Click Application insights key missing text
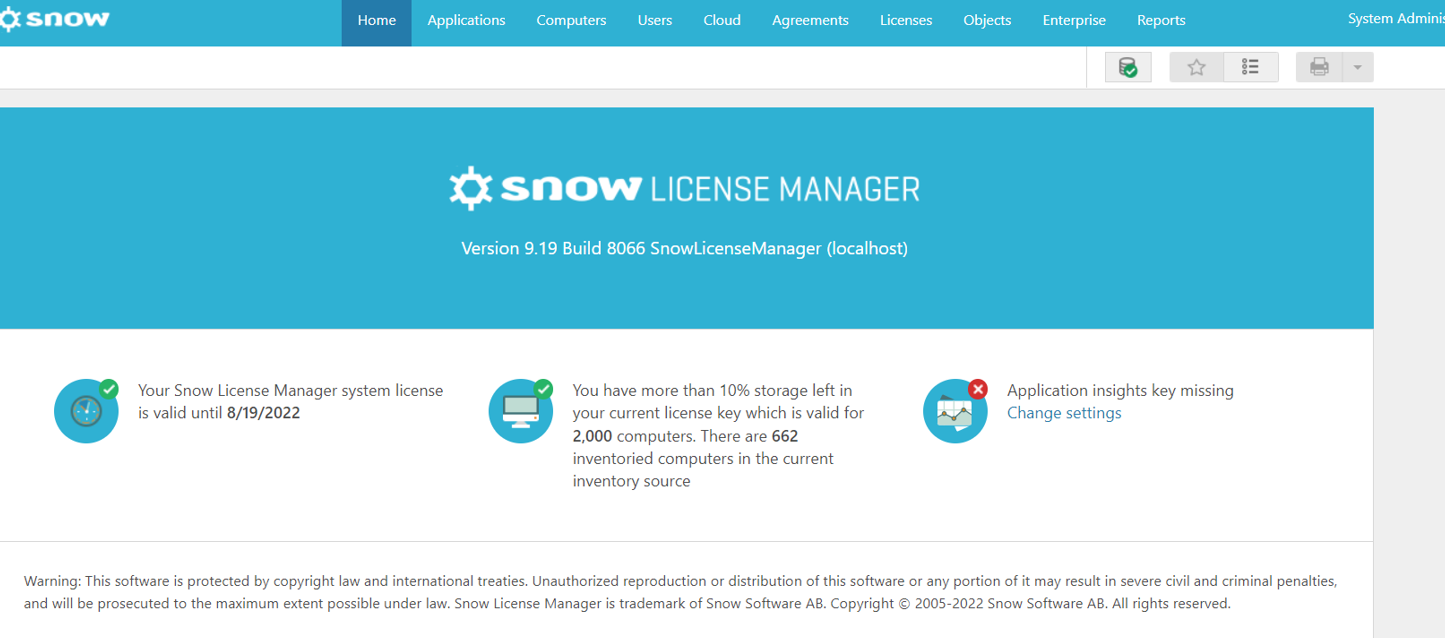The image size is (1445, 638). (x=1120, y=391)
